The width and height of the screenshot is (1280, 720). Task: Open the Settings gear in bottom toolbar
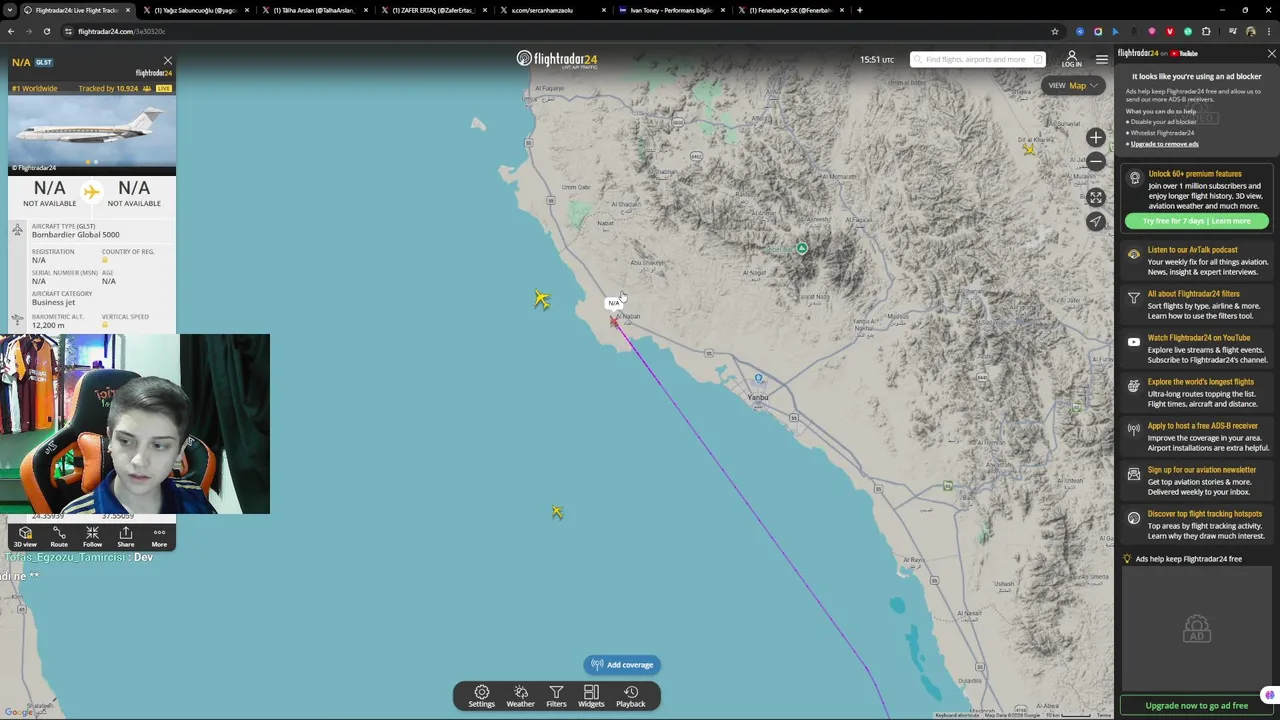pyautogui.click(x=481, y=696)
